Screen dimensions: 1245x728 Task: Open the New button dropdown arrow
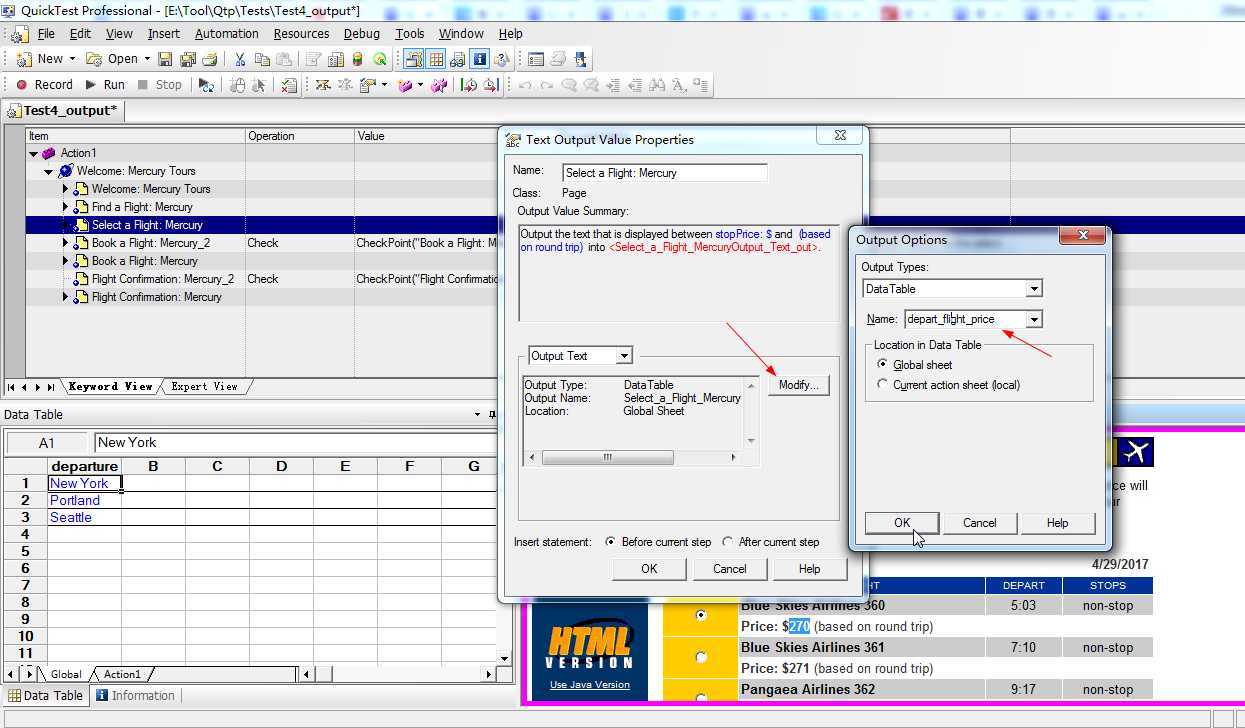(x=71, y=59)
